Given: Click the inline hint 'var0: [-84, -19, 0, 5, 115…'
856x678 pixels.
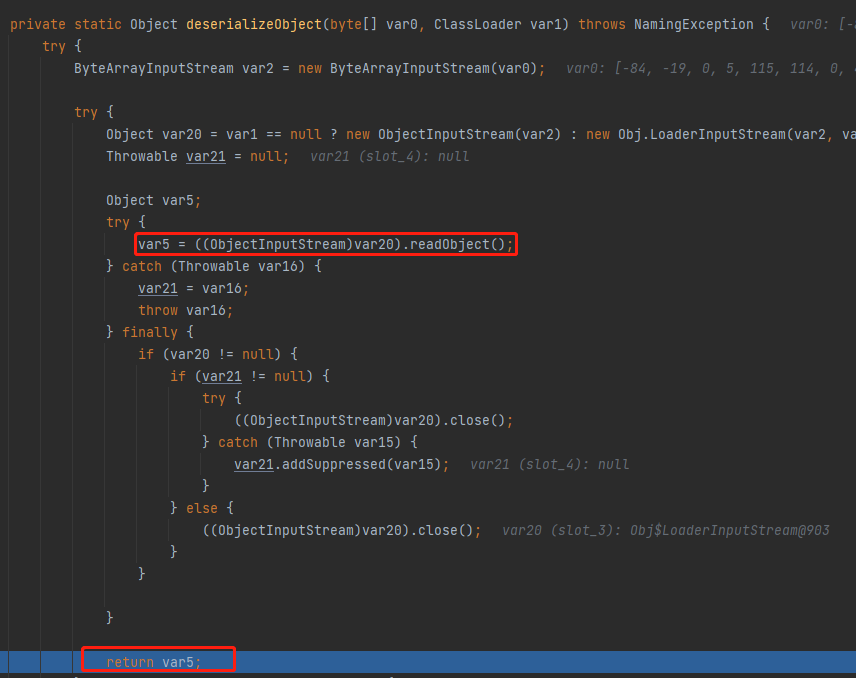Looking at the screenshot, I should point(710,69).
